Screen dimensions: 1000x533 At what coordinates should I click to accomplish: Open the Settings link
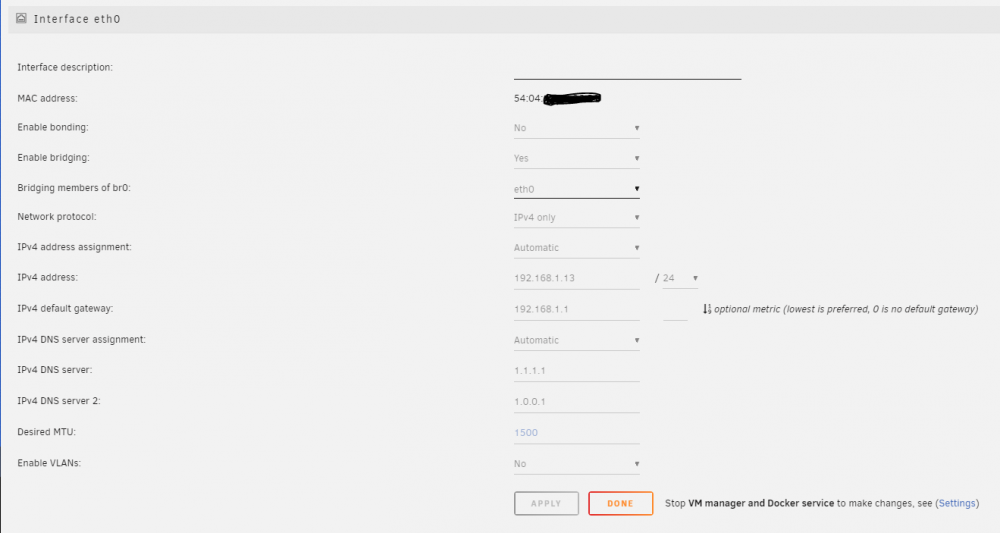(957, 504)
